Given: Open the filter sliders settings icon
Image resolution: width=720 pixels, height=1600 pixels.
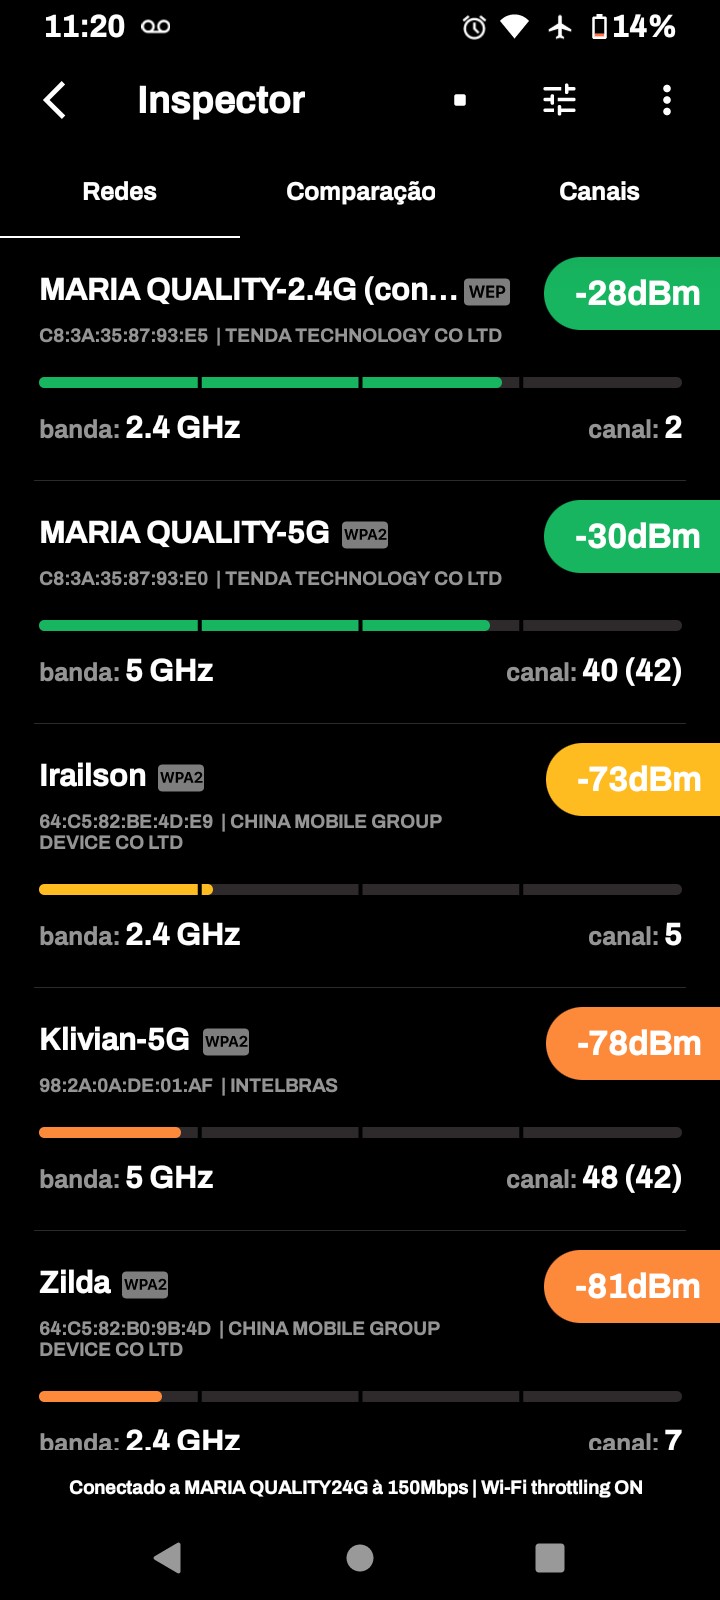Looking at the screenshot, I should tap(559, 100).
